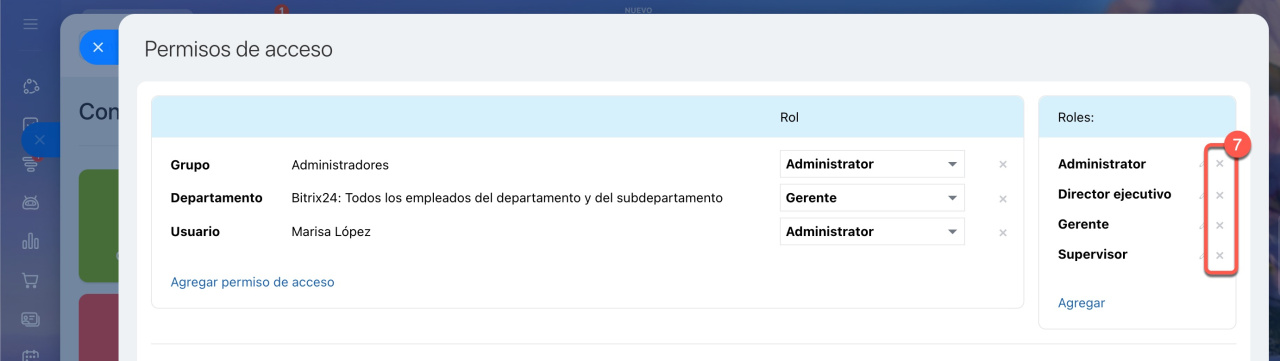
Task: Delete the Administrator role
Action: click(x=1219, y=164)
